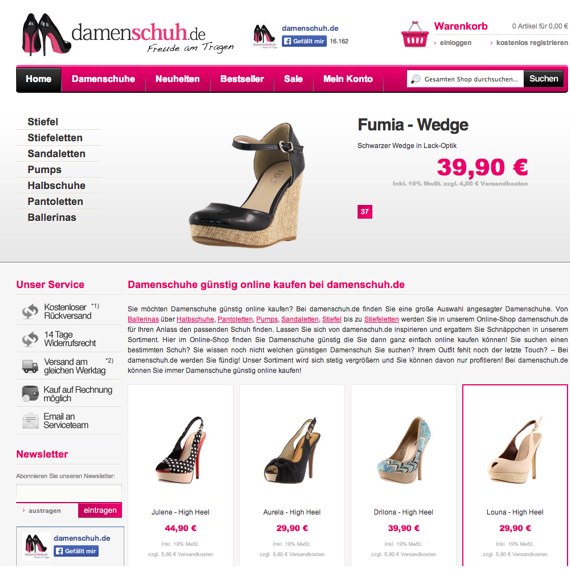The width and height of the screenshot is (570, 571).
Task: Click the Email an Serviceteam envelope icon
Action: pyautogui.click(x=30, y=421)
